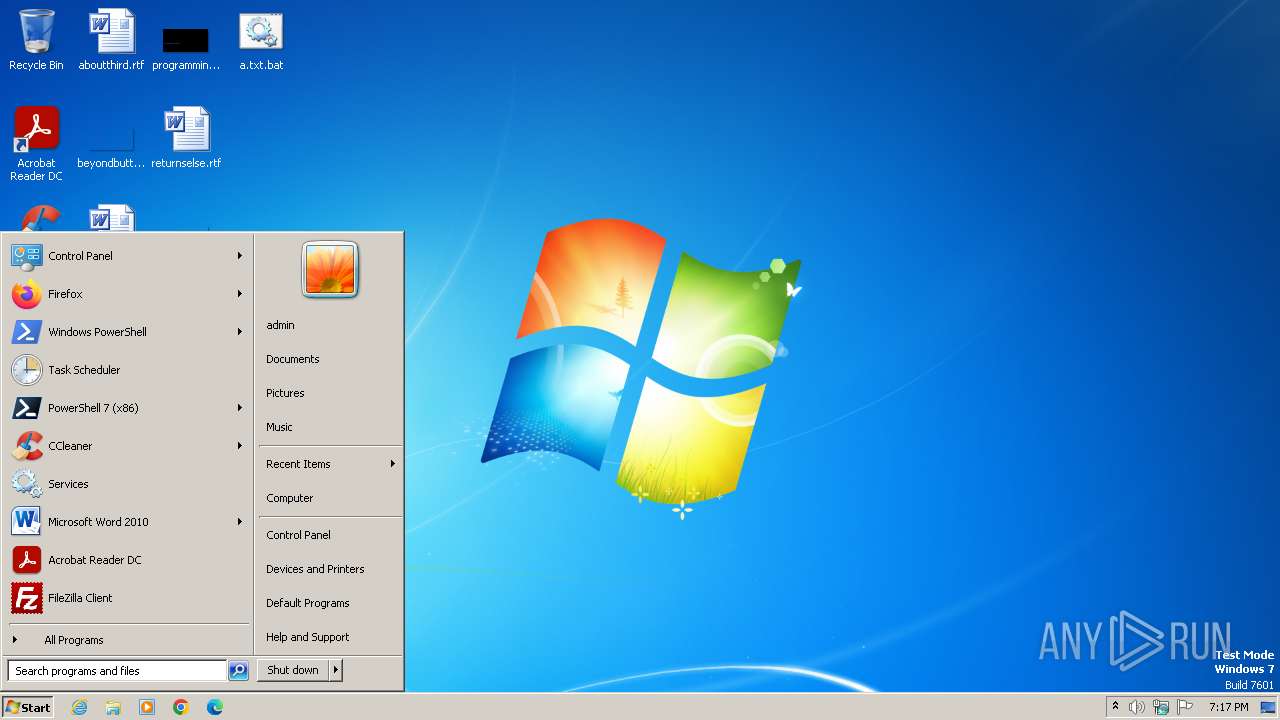Show hidden tray icons arrow
This screenshot has width=1280, height=720.
pos(1115,707)
